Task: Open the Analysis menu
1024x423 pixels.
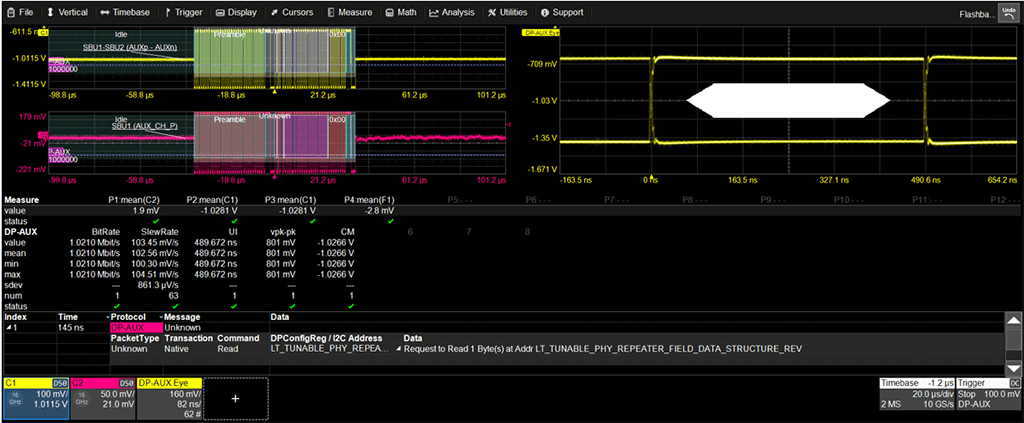Action: [452, 12]
